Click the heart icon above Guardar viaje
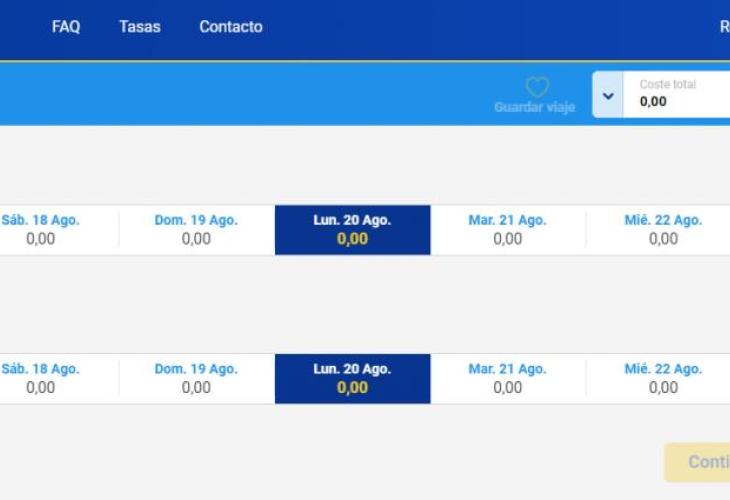Image resolution: width=730 pixels, height=500 pixels. 537,88
